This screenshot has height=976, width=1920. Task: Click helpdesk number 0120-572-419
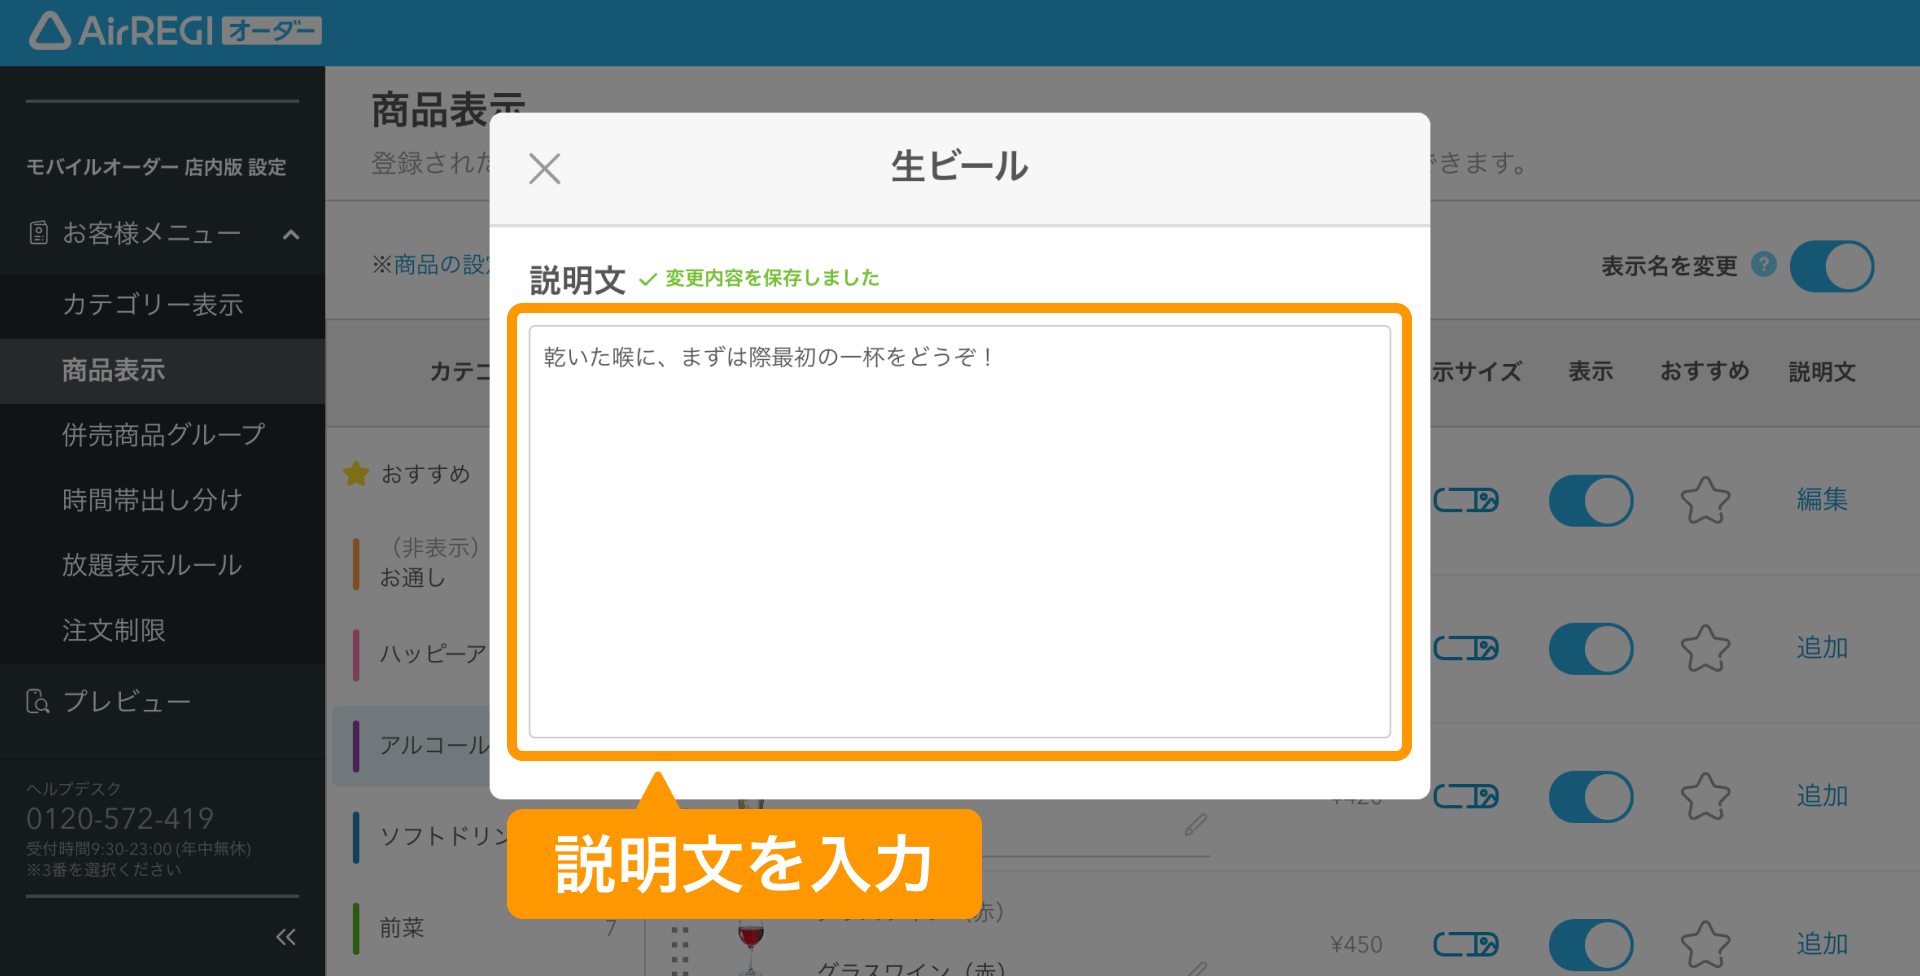(x=120, y=819)
